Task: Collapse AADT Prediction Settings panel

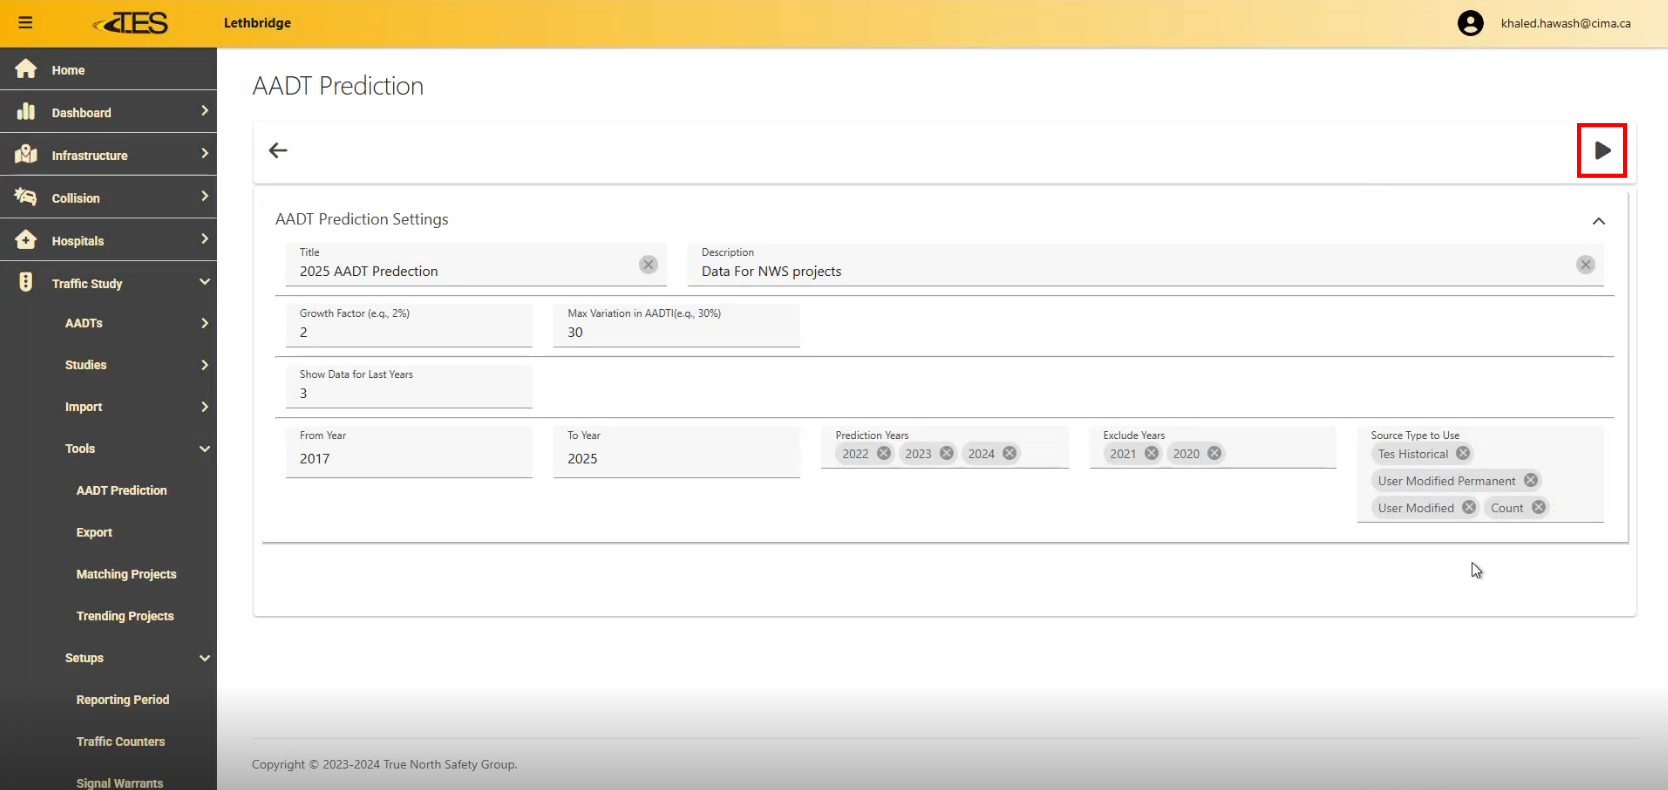Action: pyautogui.click(x=1598, y=221)
